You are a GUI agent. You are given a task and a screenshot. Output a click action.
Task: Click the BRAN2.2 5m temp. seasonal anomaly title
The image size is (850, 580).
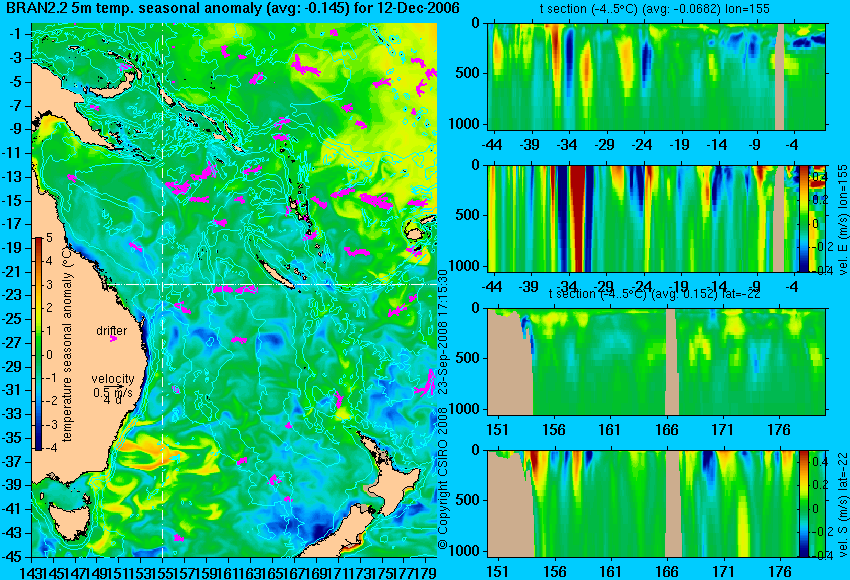click(x=233, y=8)
